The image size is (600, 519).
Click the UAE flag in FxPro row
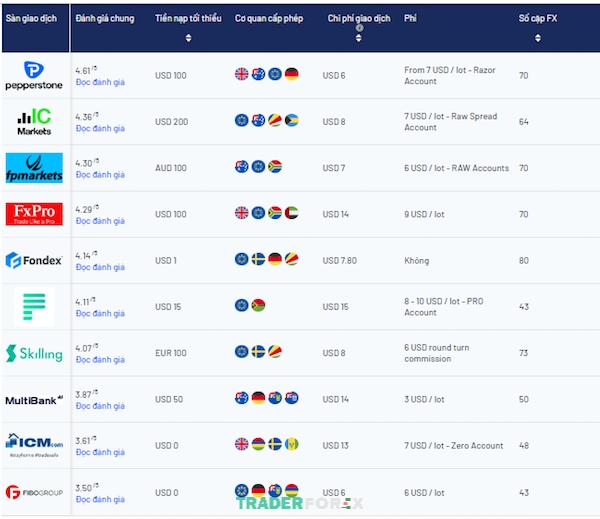click(292, 213)
